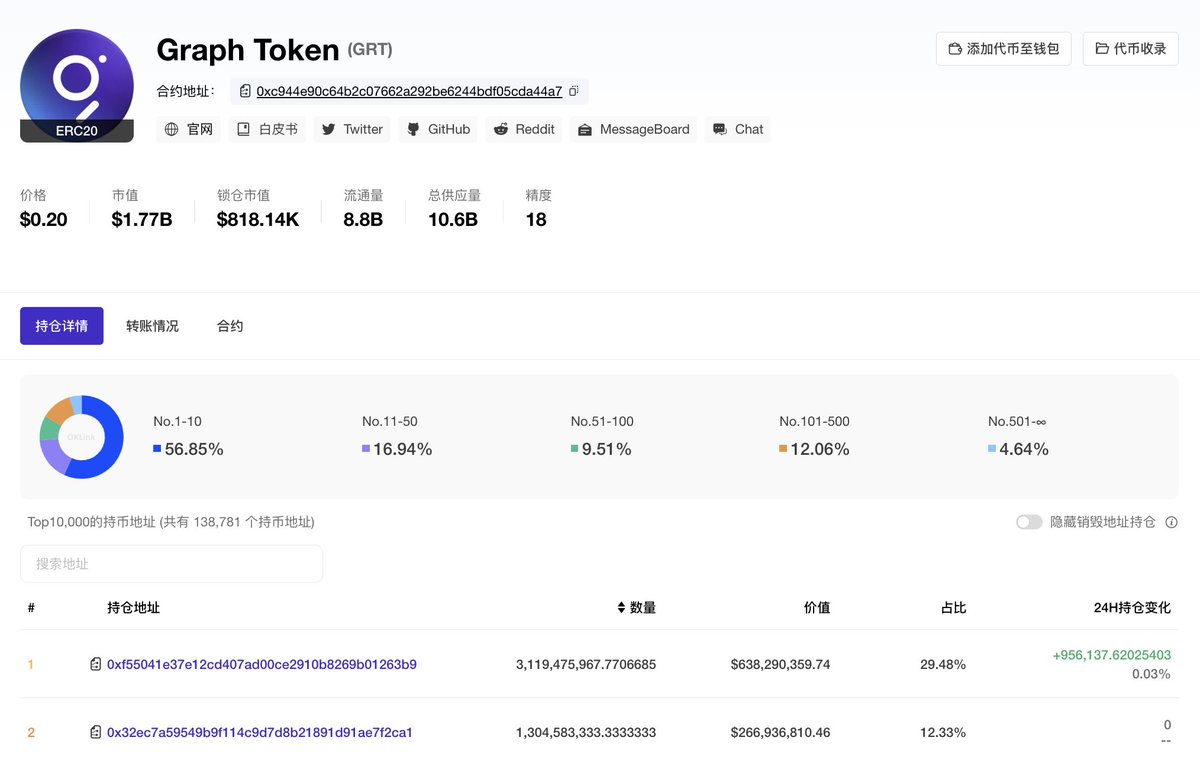Open the GitHub link
Screen dimensions: 1200x763
(x=438, y=129)
